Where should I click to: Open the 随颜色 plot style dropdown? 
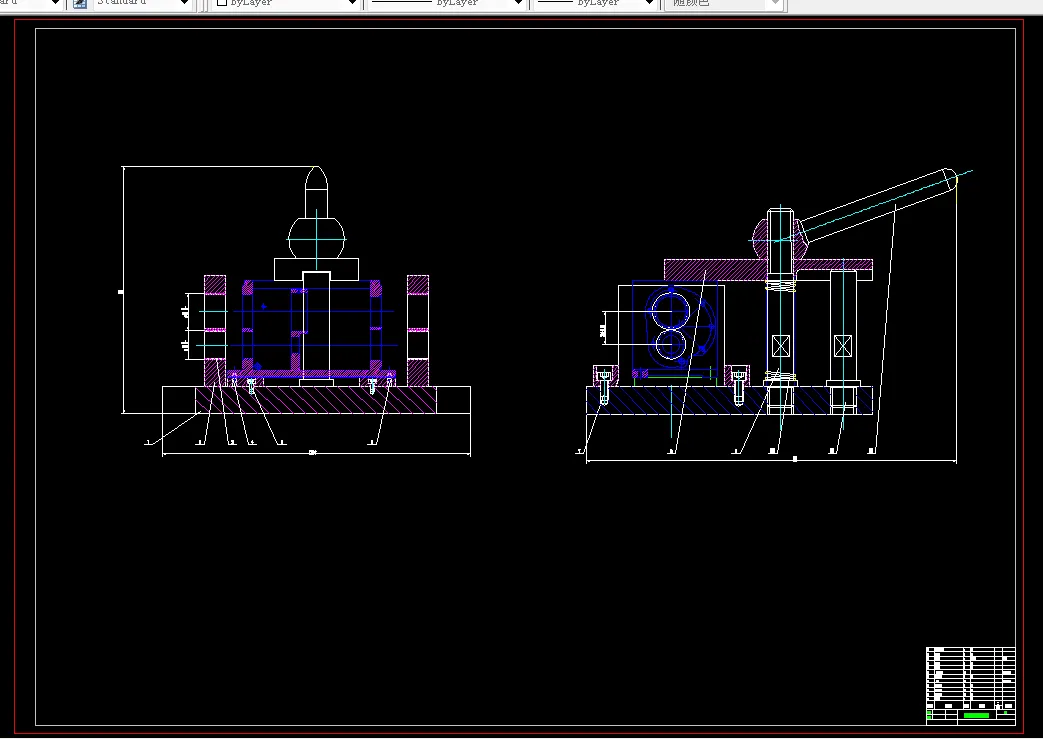pos(774,3)
